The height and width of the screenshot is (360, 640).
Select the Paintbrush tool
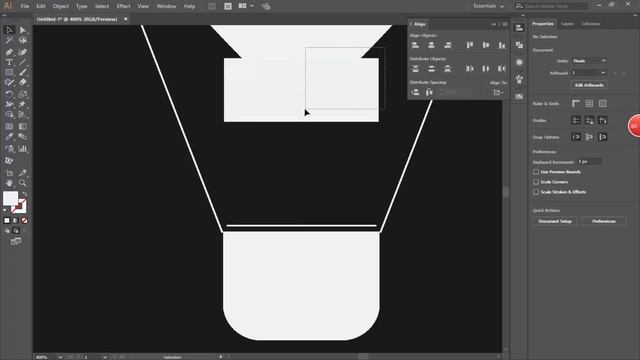(x=23, y=73)
